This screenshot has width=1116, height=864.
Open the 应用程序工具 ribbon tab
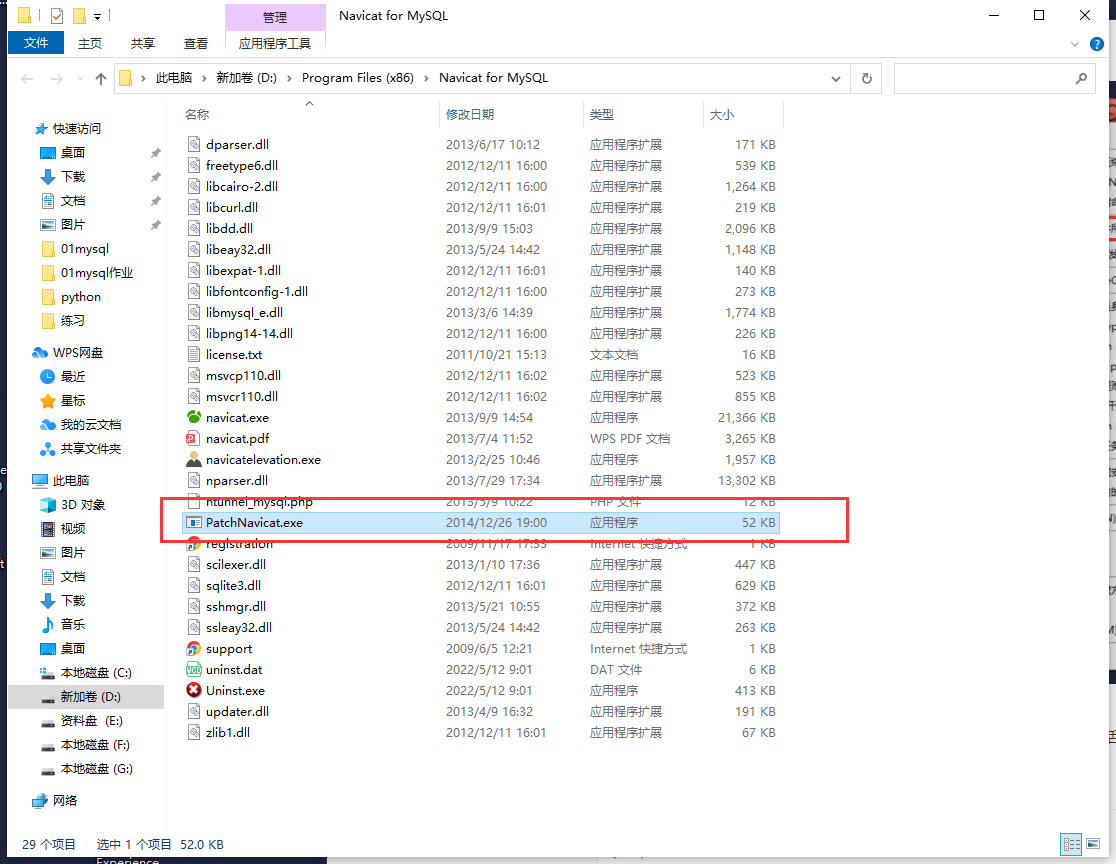click(275, 43)
